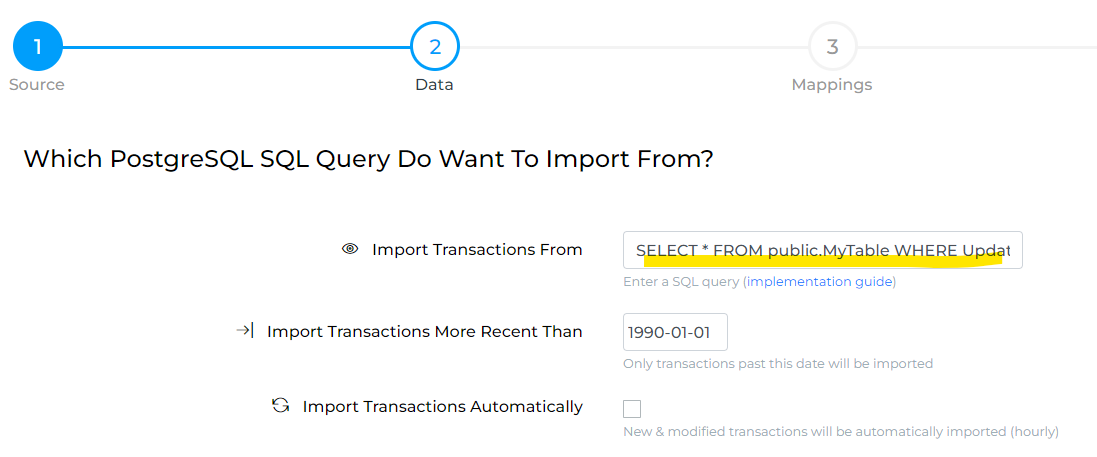
Task: Select the Data step label
Action: tap(434, 85)
